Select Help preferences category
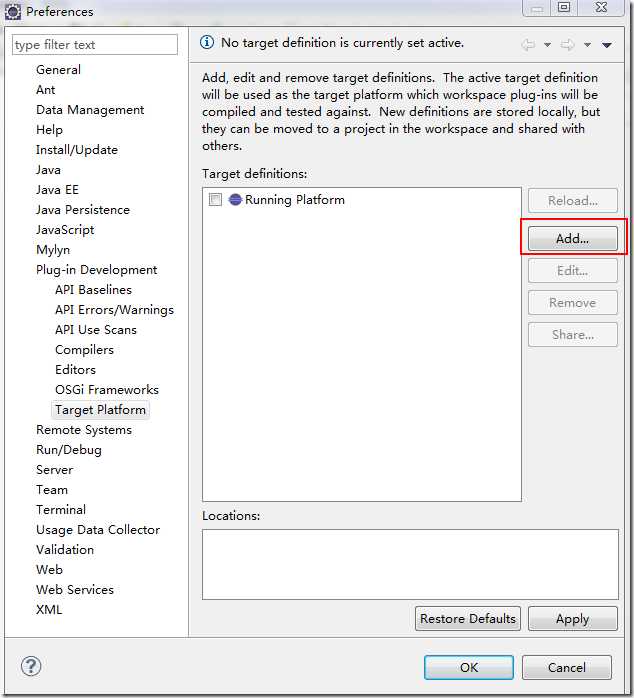This screenshot has height=698, width=634. pyautogui.click(x=49, y=130)
